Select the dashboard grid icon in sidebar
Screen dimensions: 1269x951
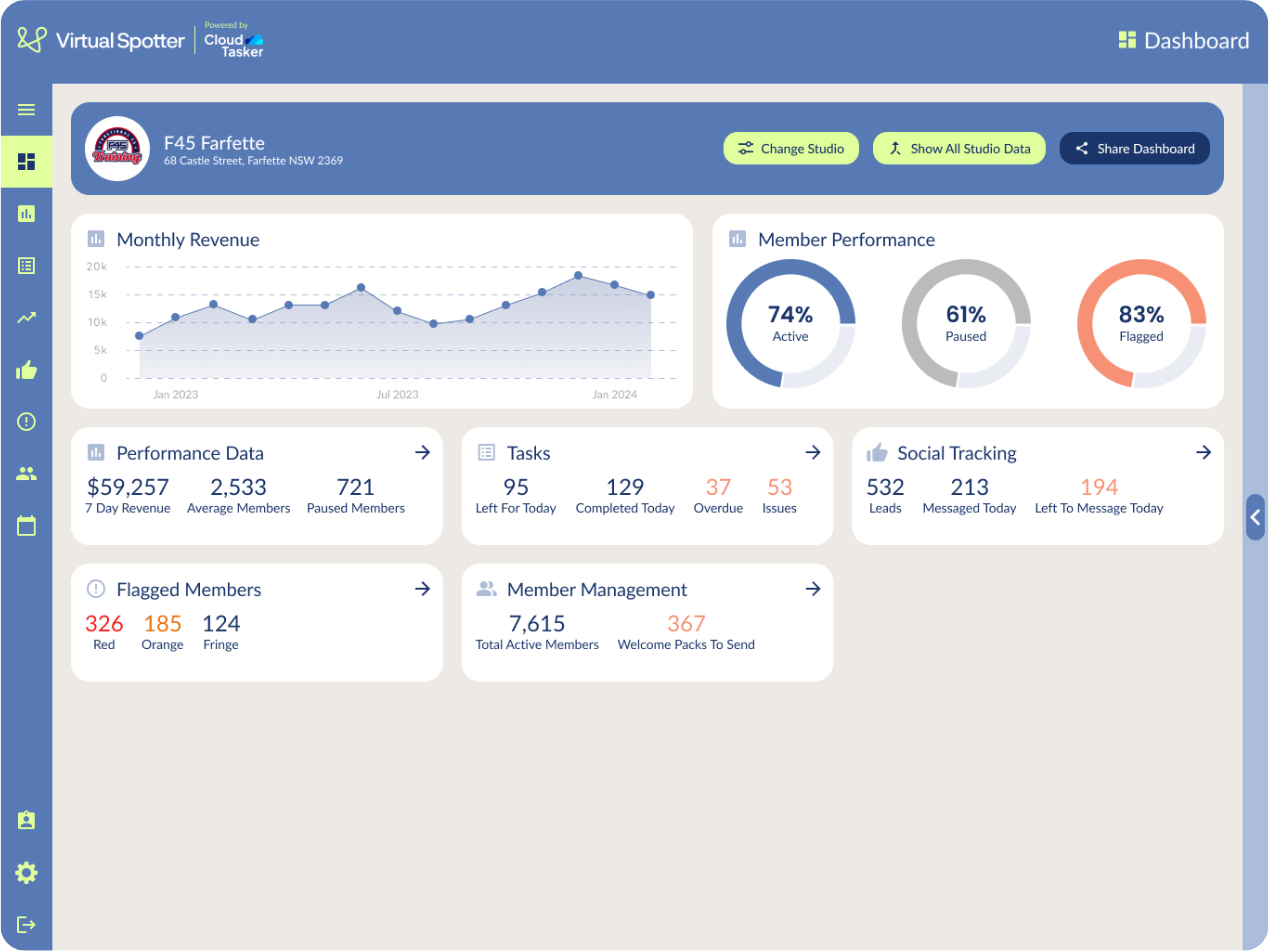point(26,161)
